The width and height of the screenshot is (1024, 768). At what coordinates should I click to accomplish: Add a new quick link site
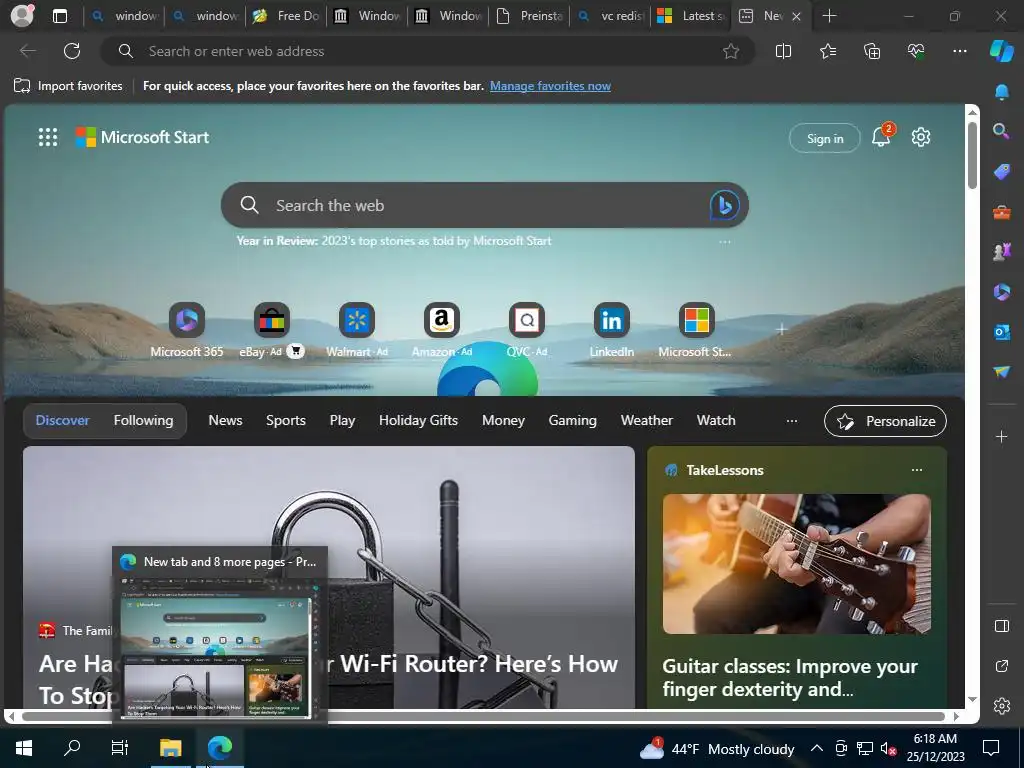(x=781, y=330)
